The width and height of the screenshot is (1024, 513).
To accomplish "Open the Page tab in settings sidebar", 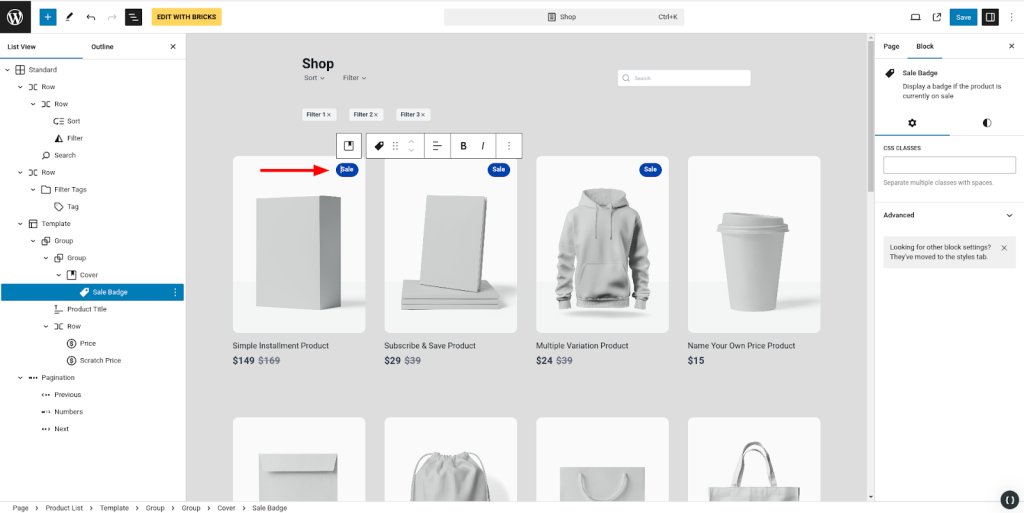I will pos(891,47).
